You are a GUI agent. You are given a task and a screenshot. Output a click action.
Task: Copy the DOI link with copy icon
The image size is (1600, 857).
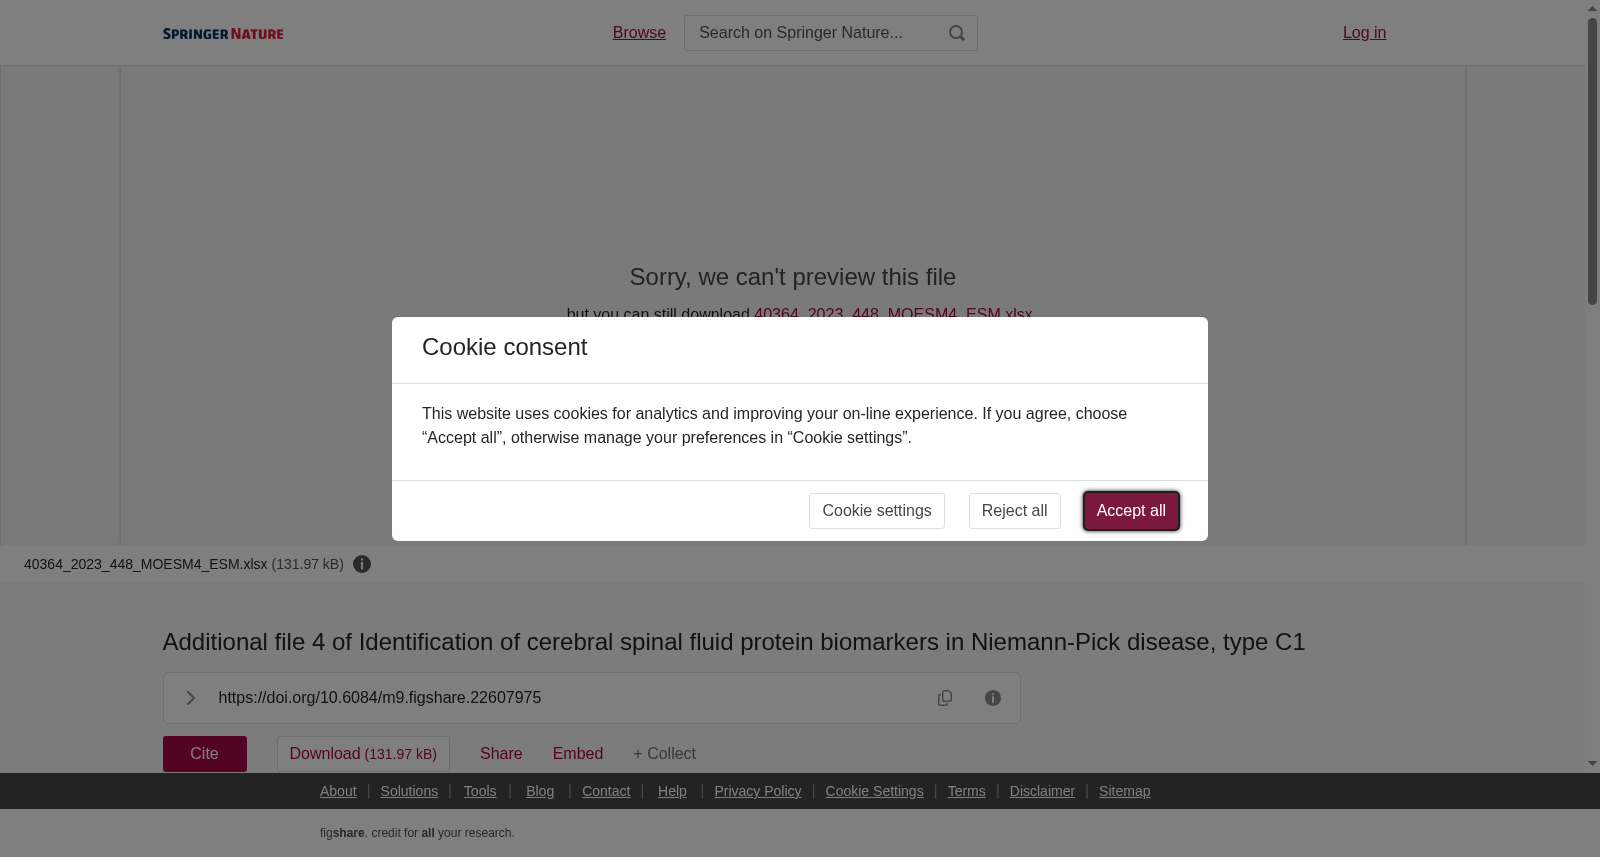[945, 698]
